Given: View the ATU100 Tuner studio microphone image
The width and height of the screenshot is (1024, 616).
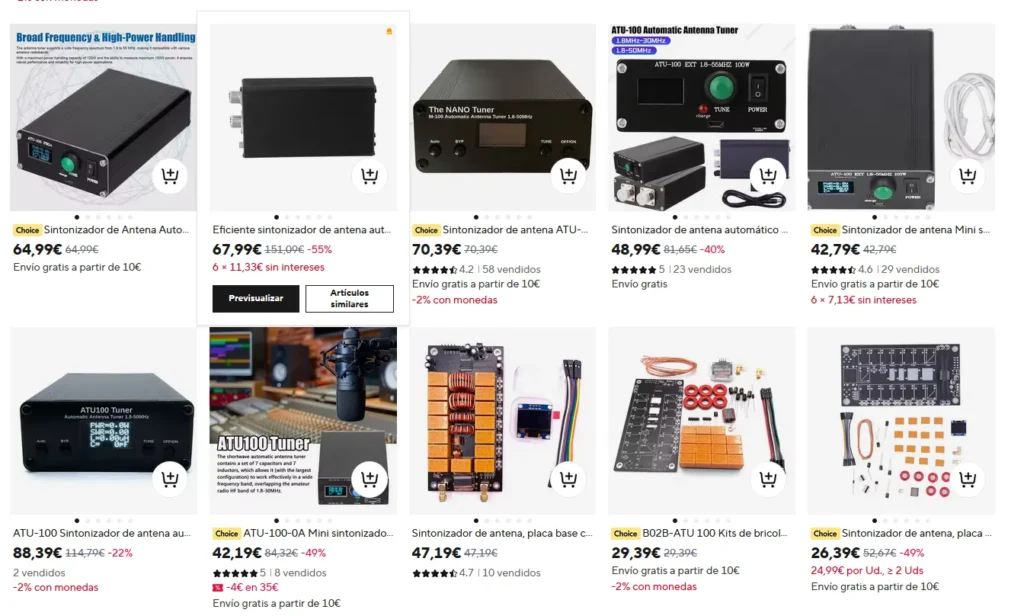Looking at the screenshot, I should pos(303,421).
